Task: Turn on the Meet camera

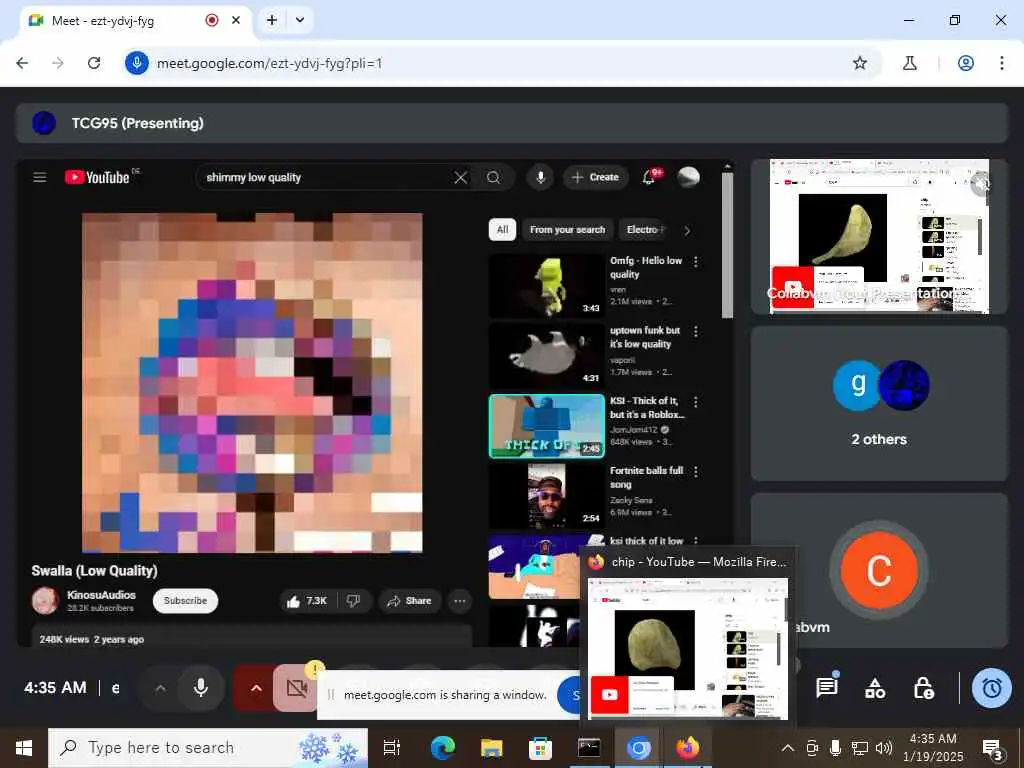Action: click(296, 688)
